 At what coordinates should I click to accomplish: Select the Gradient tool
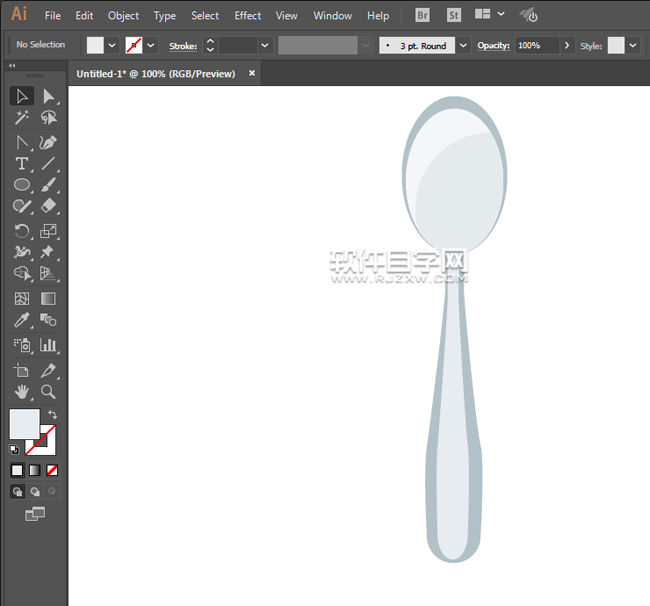48,298
